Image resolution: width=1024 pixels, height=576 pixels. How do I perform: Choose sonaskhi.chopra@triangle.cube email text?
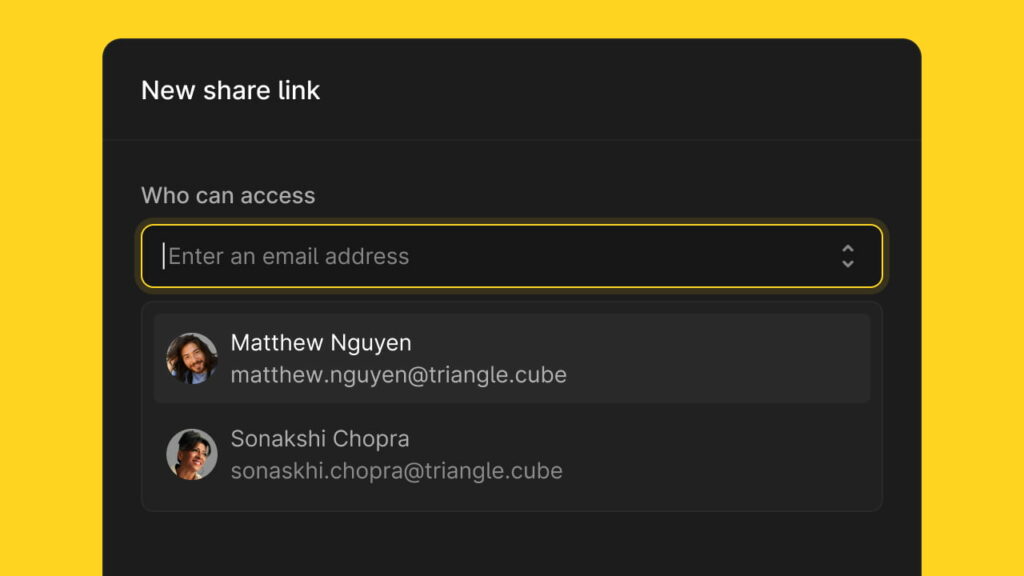396,471
